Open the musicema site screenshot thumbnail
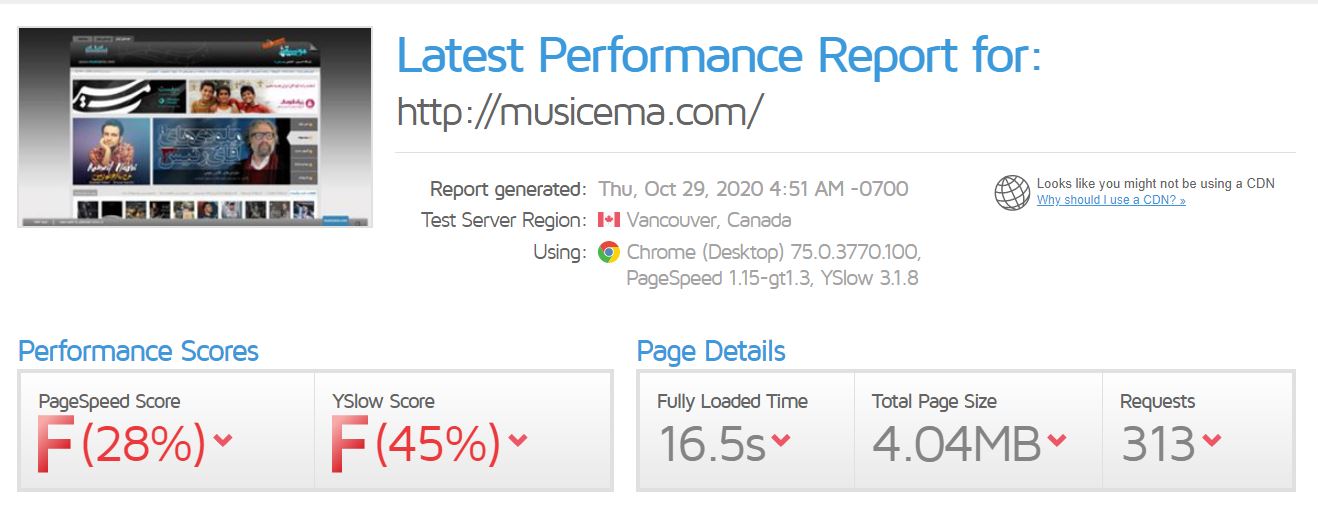Viewport: 1318px width, 510px height. point(195,126)
